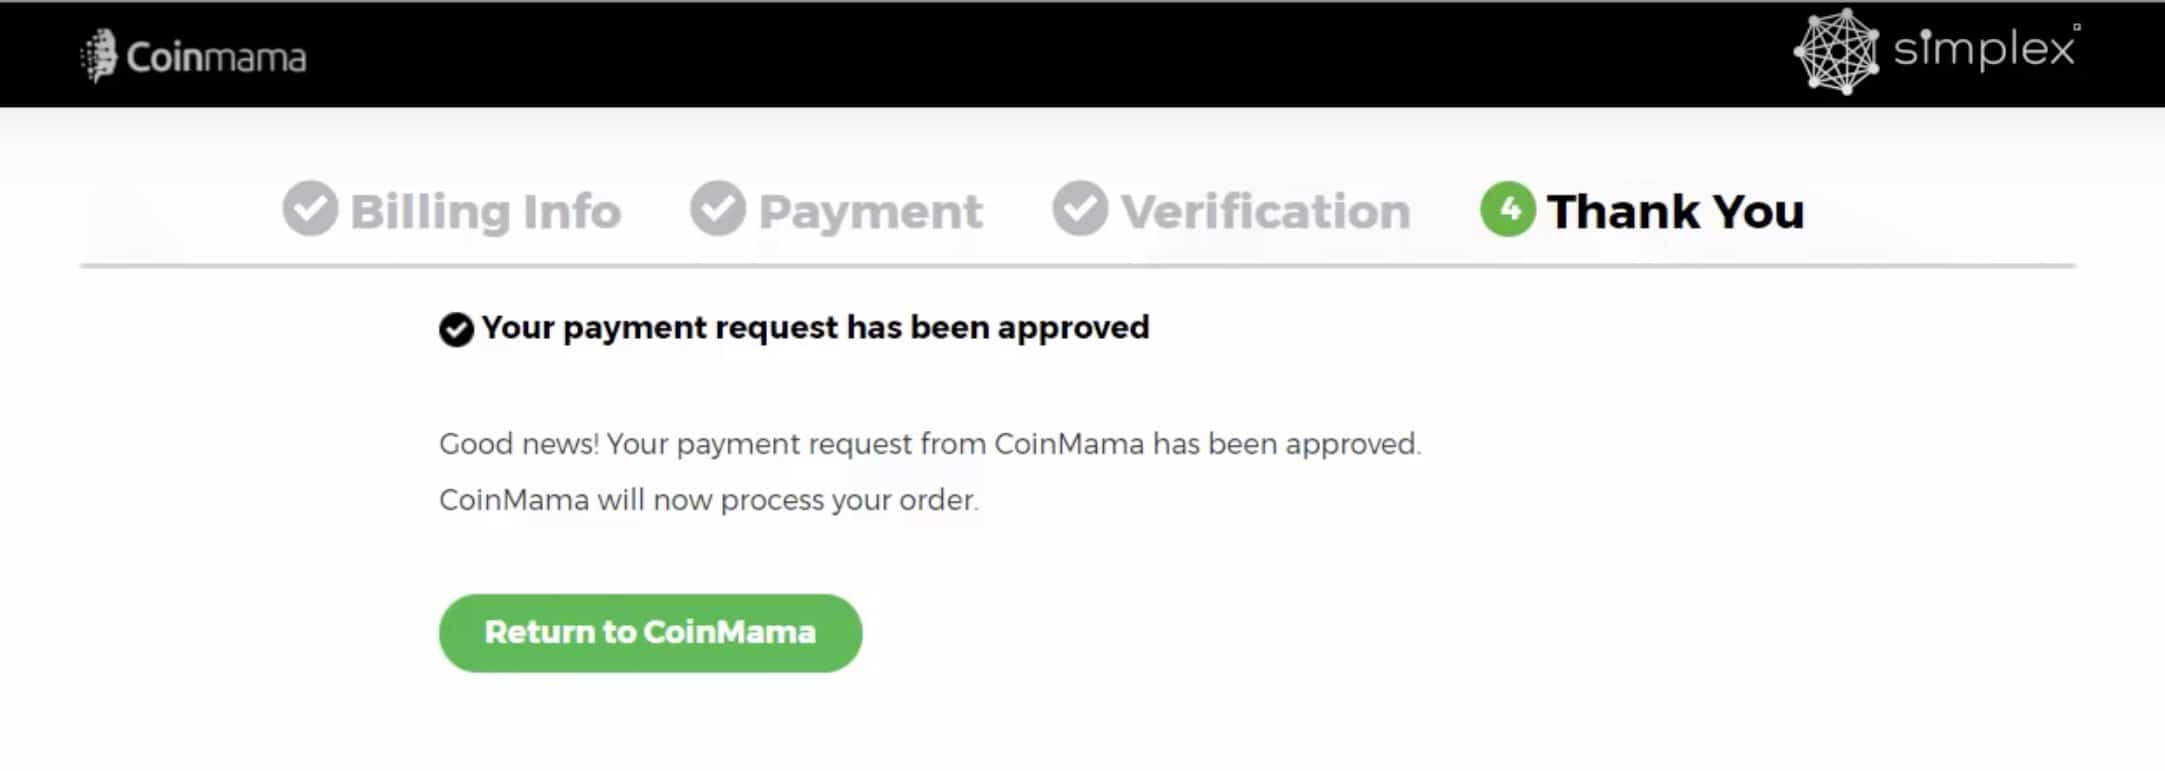Select the Billing Info step label
Image resolution: width=2165 pixels, height=771 pixels.
[485, 211]
